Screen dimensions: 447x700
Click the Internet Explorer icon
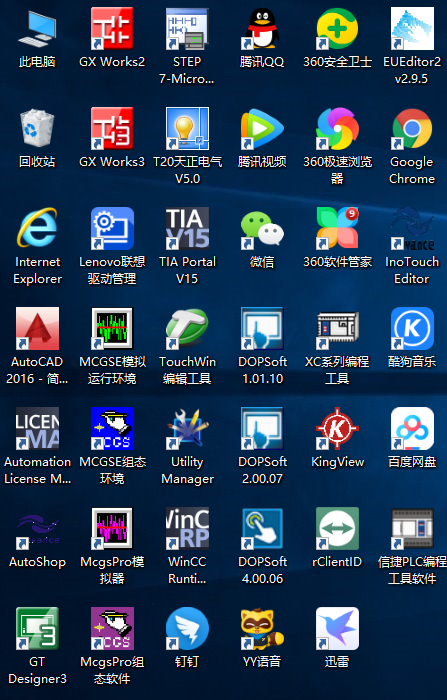click(38, 229)
